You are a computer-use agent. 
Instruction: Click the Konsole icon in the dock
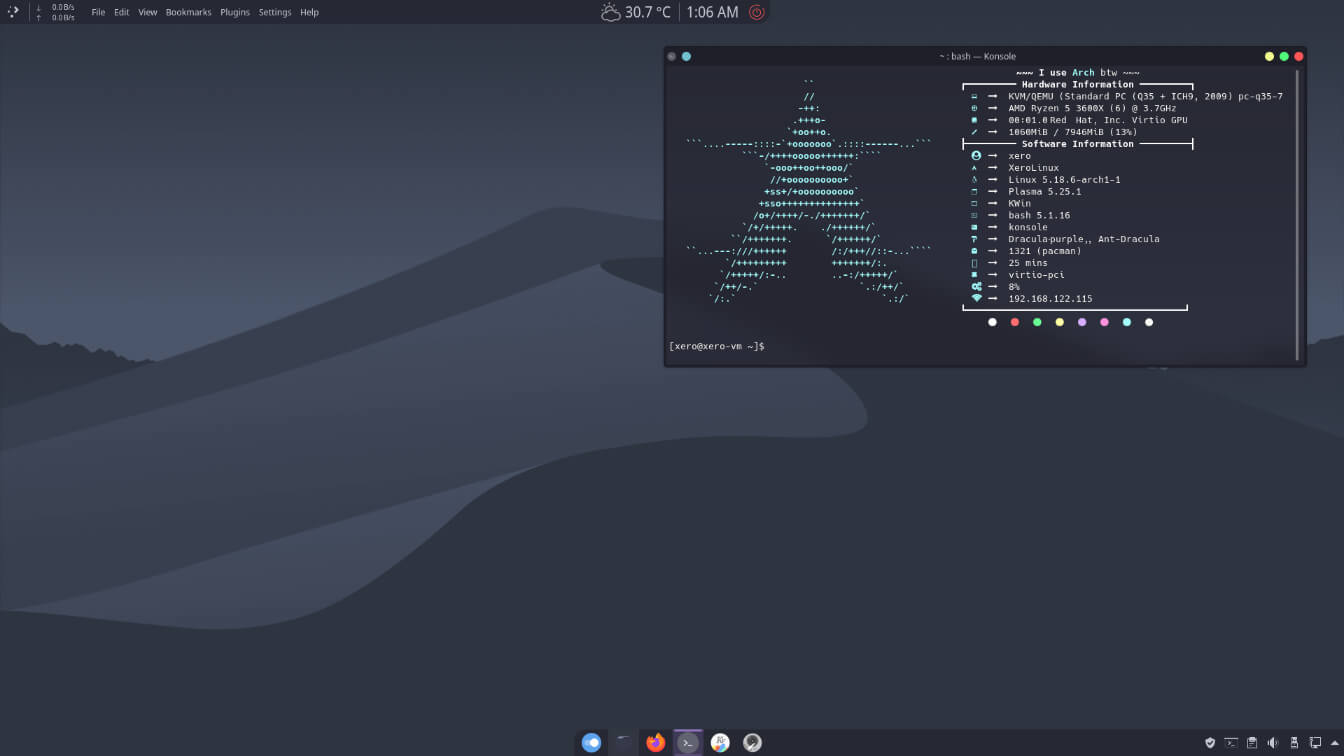point(687,742)
